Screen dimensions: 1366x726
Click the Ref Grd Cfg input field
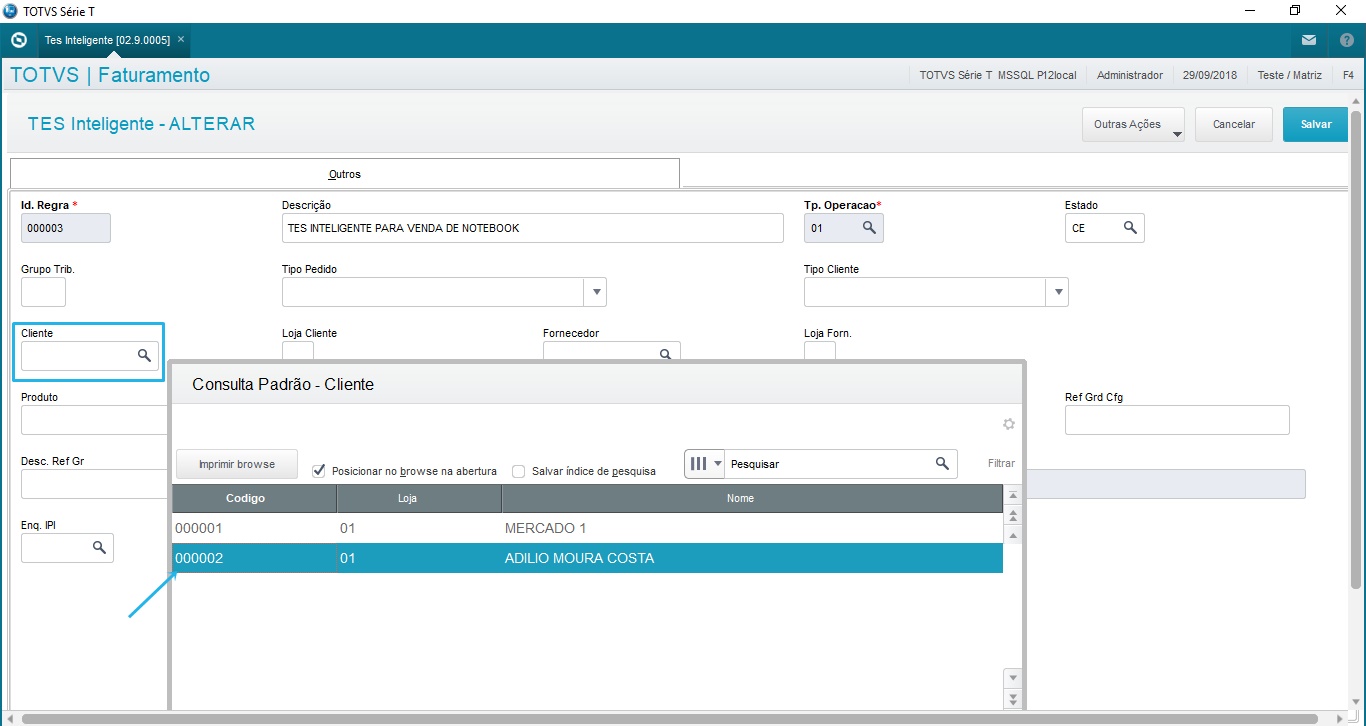click(x=1177, y=420)
